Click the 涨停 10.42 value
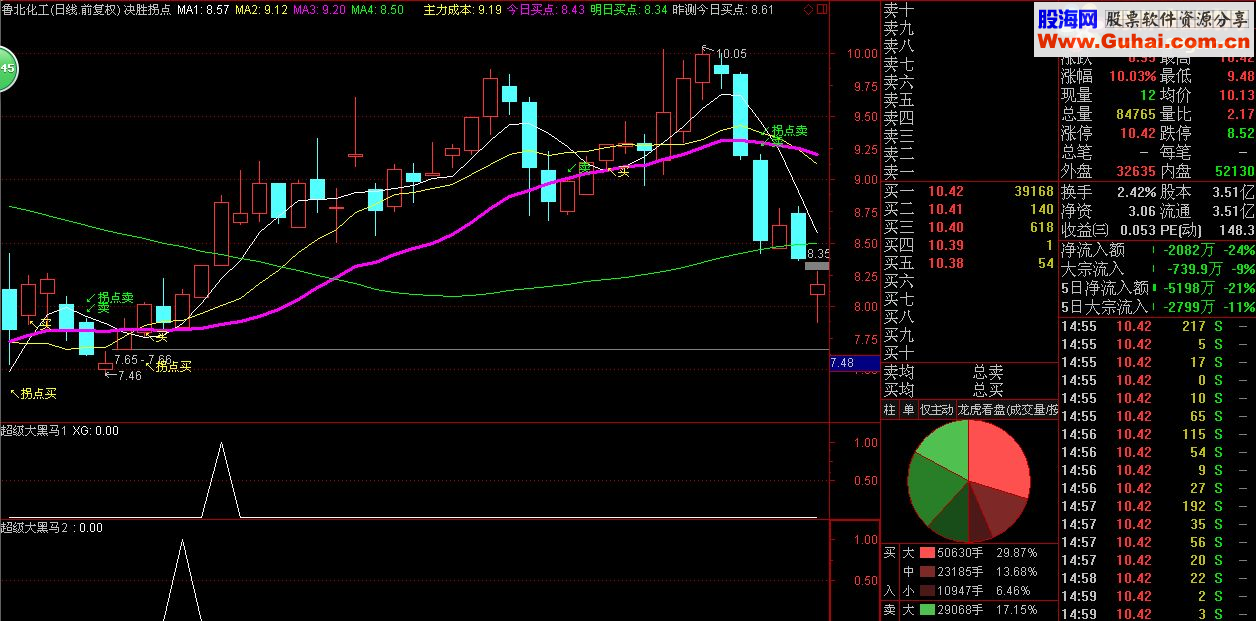This screenshot has width=1256, height=621. 1138,134
